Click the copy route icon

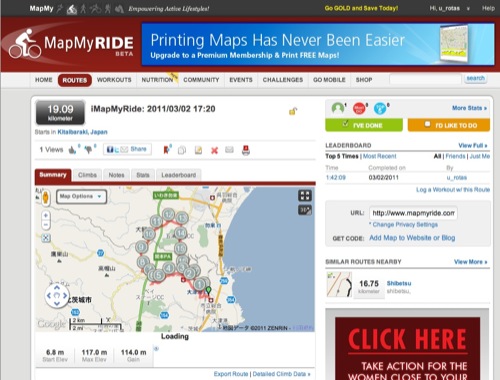click(x=182, y=150)
